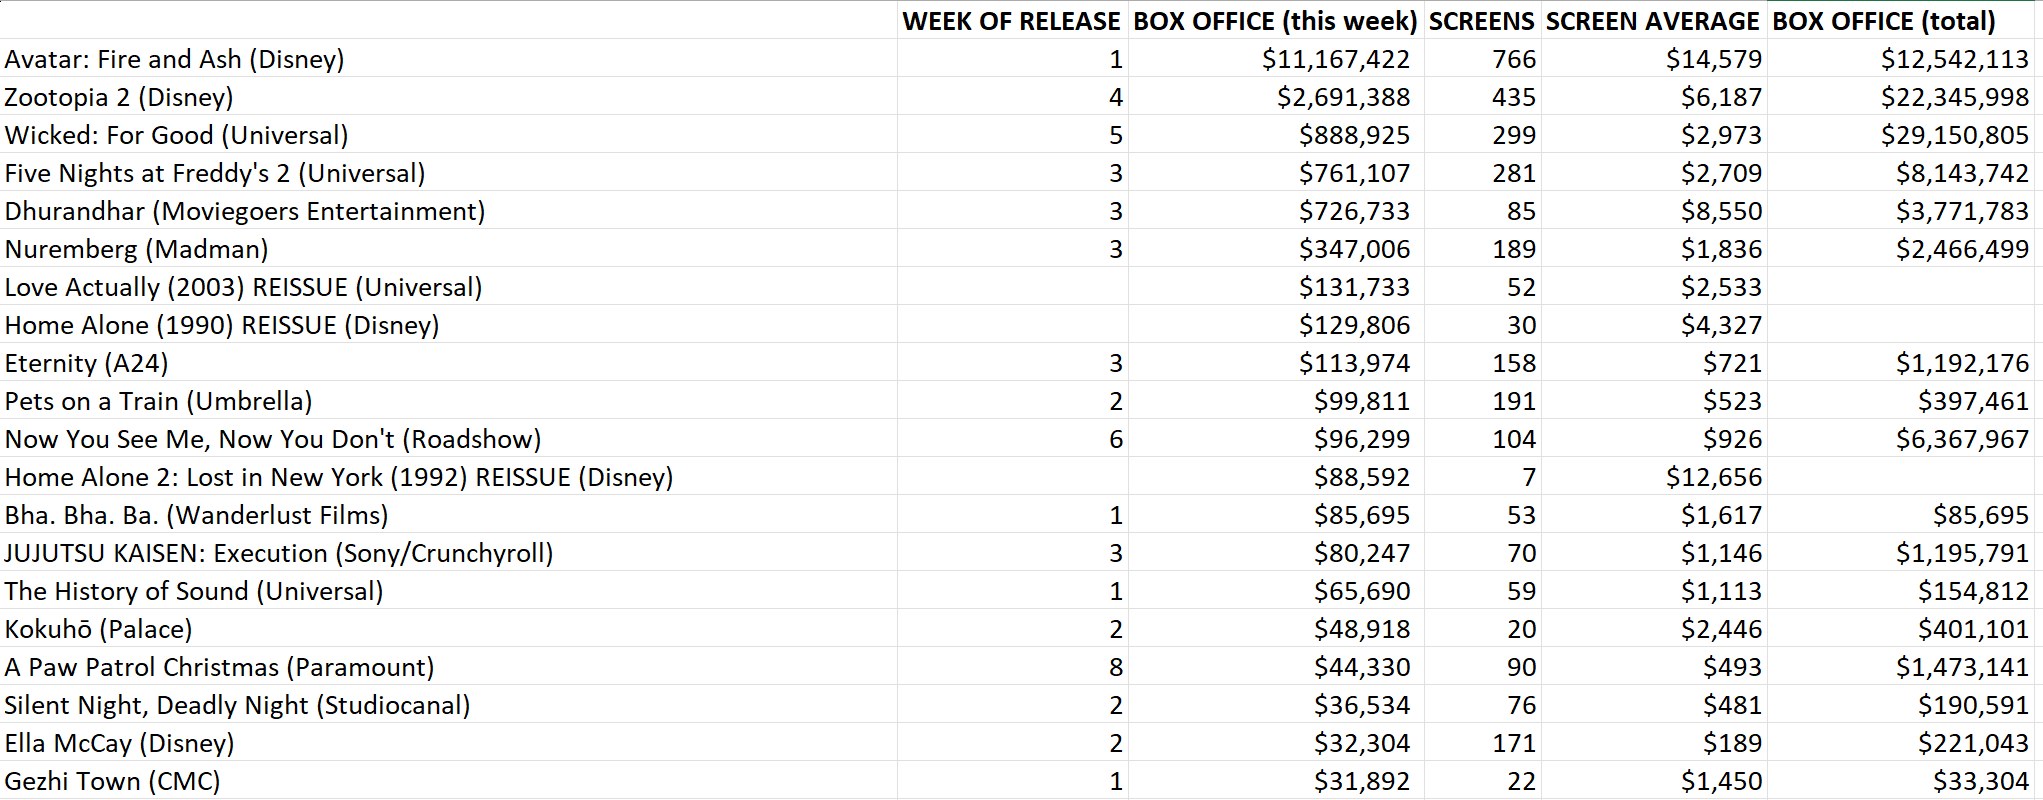Select the SCREEN AVERAGE header cell

pos(1652,21)
